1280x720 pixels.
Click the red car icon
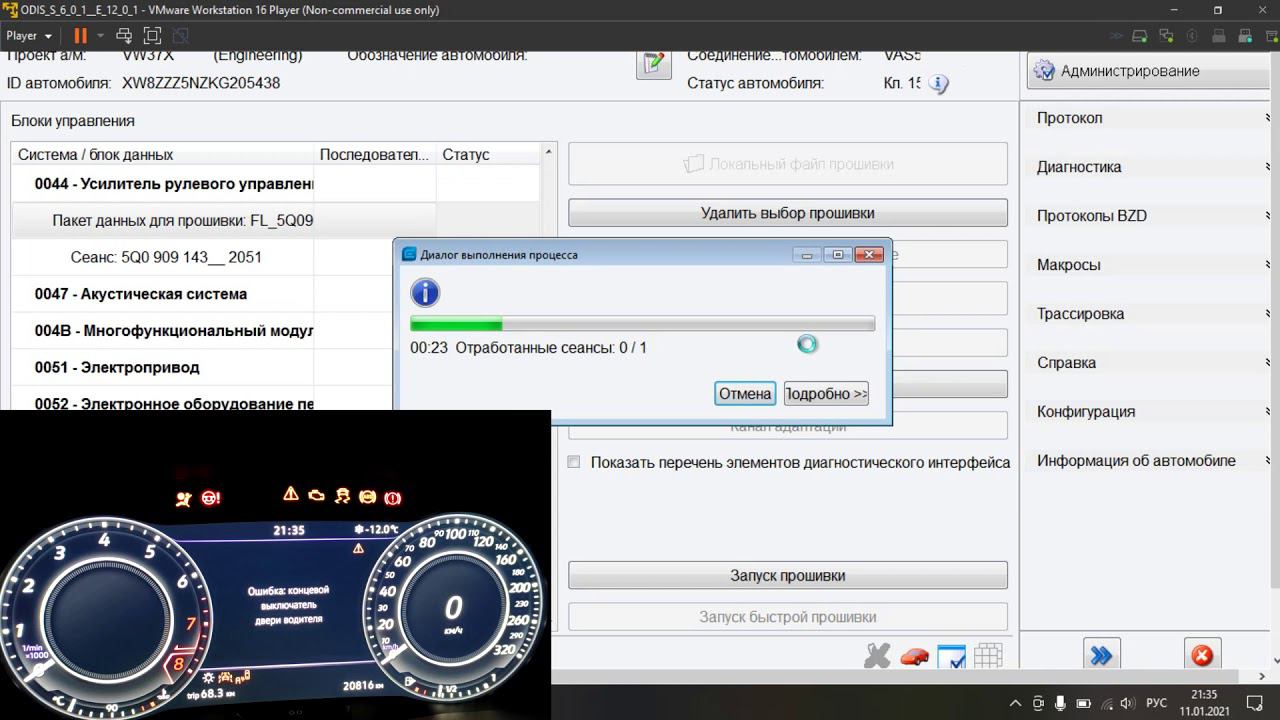(914, 657)
